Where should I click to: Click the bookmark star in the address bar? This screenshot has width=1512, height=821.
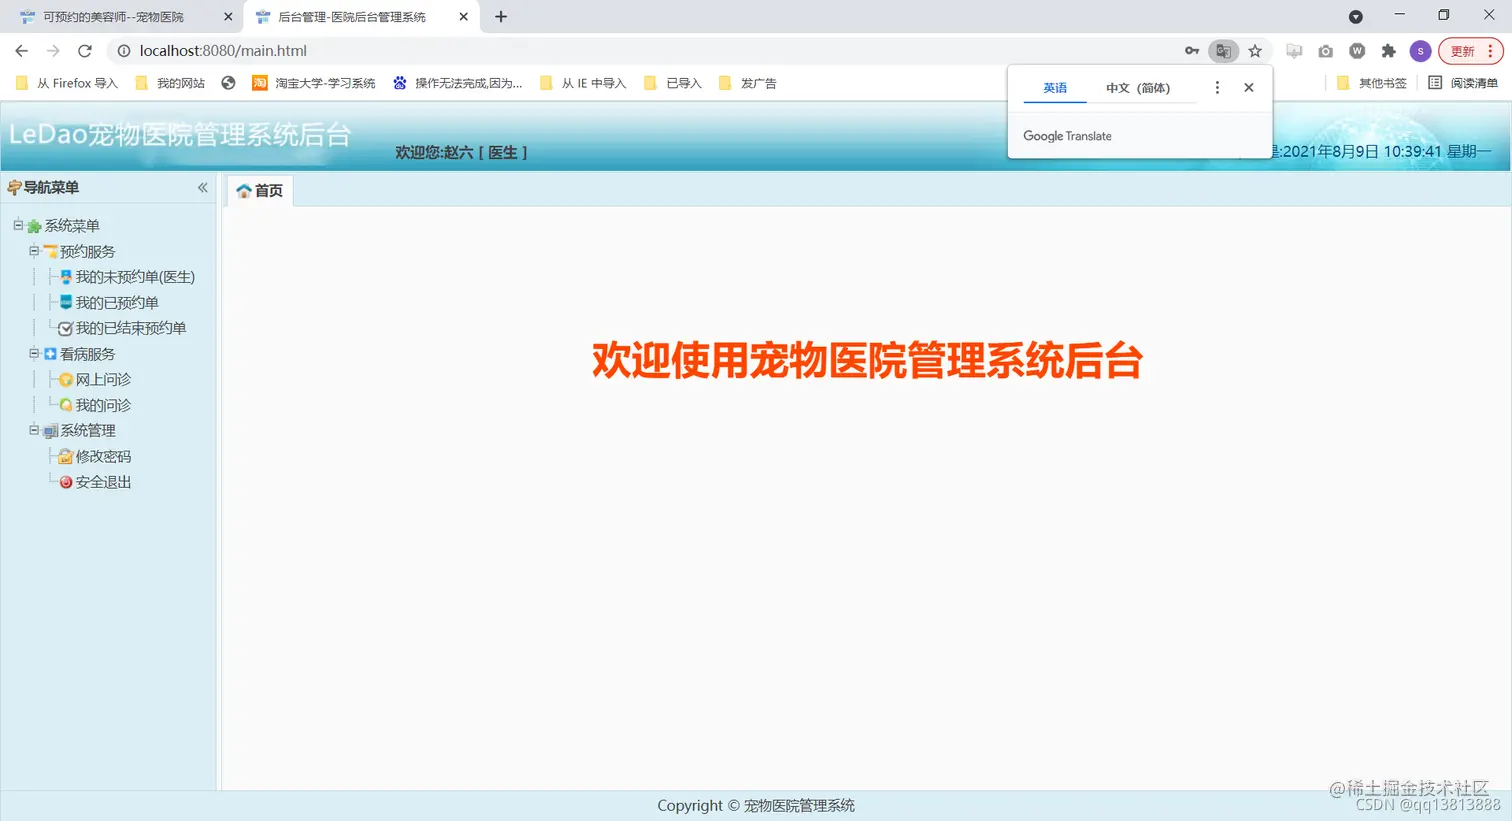click(x=1254, y=51)
